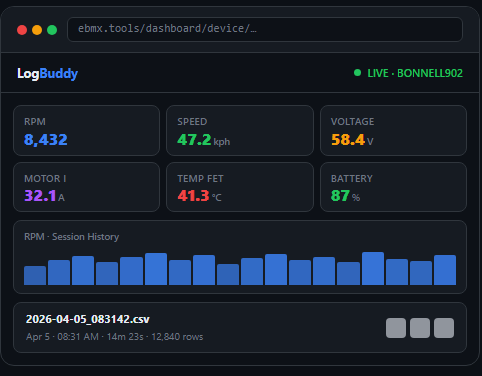Minimize the window with the yellow dot
Image resolution: width=482 pixels, height=376 pixels.
click(37, 30)
